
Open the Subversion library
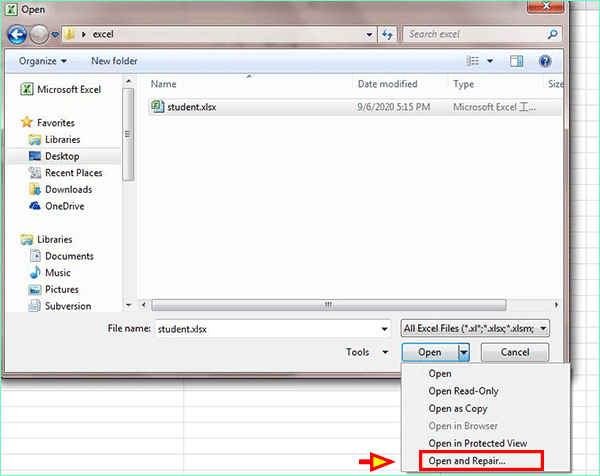coord(60,306)
